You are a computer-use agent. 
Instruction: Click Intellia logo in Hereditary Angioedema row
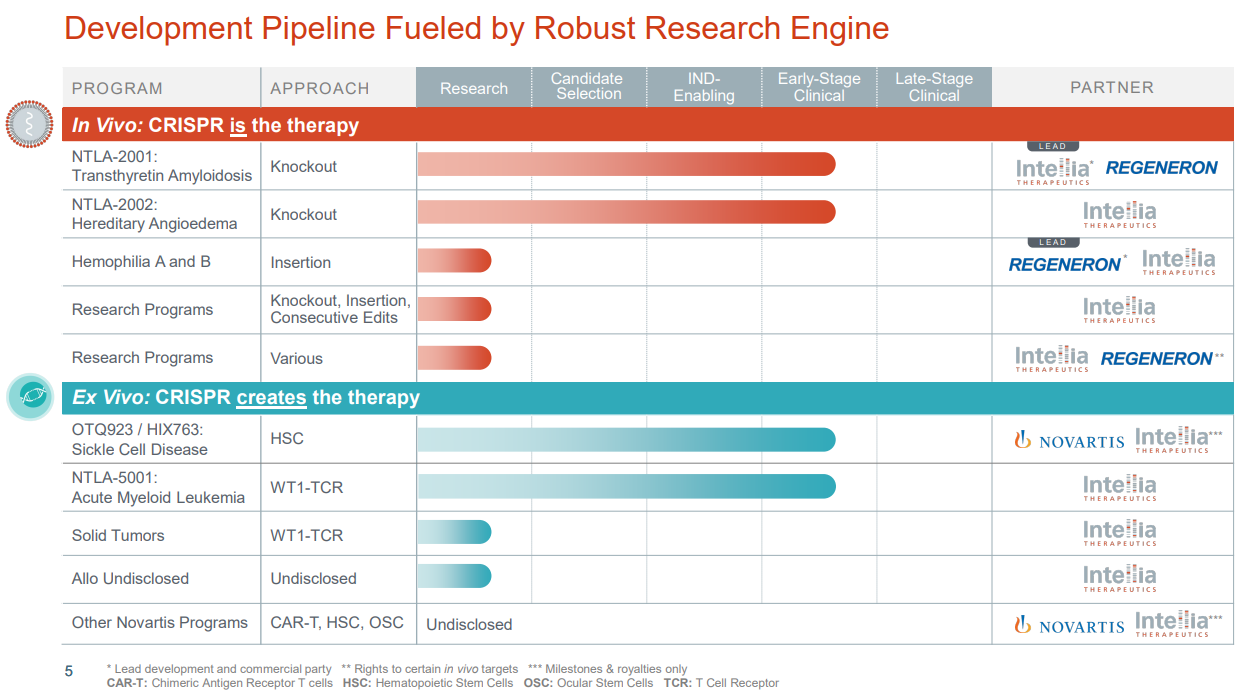click(1119, 214)
